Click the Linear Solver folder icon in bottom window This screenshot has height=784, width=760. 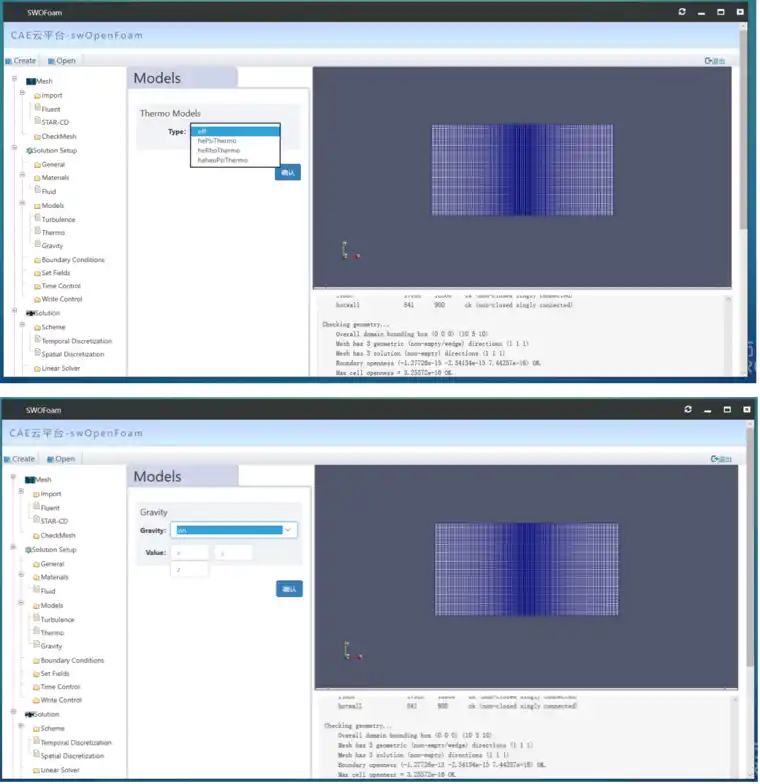click(36, 770)
